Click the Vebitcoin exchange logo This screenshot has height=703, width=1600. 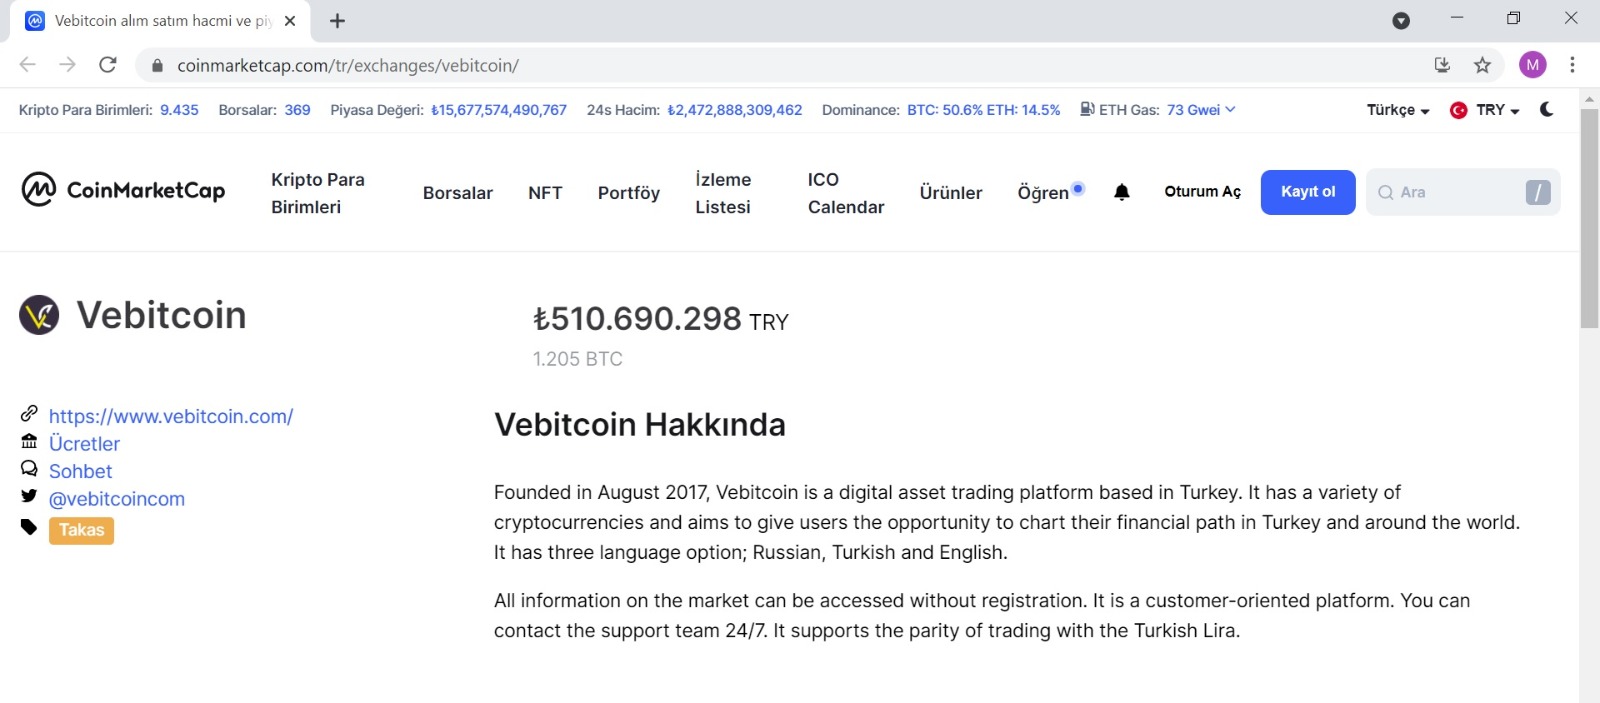click(x=39, y=315)
